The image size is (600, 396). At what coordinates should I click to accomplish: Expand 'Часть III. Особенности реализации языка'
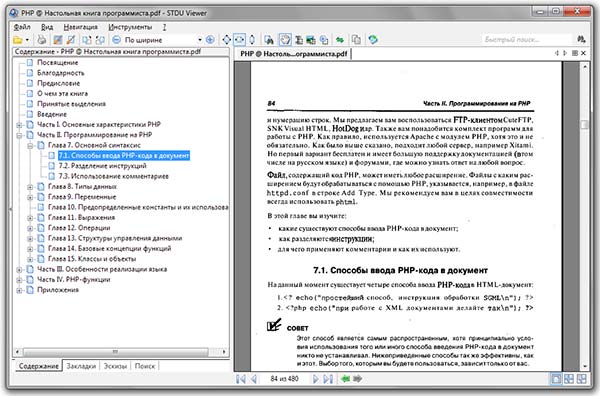tap(19, 269)
